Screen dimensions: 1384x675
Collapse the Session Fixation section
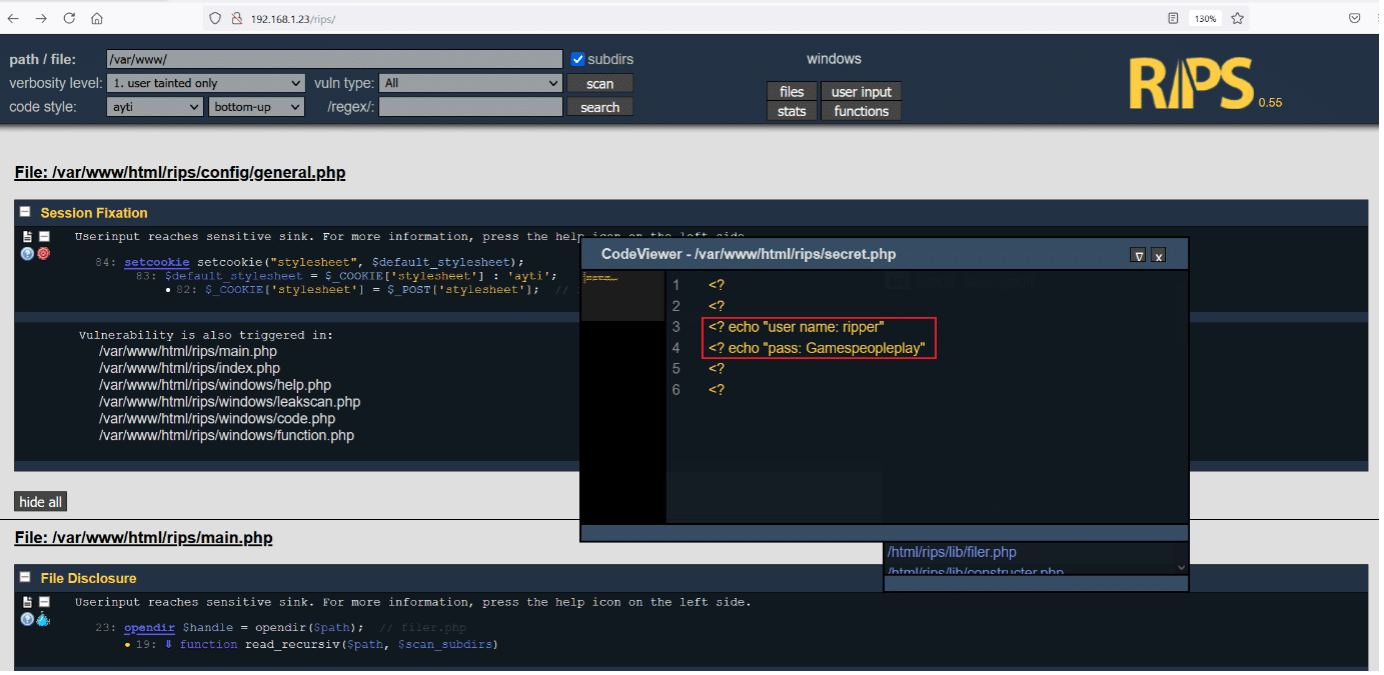25,212
